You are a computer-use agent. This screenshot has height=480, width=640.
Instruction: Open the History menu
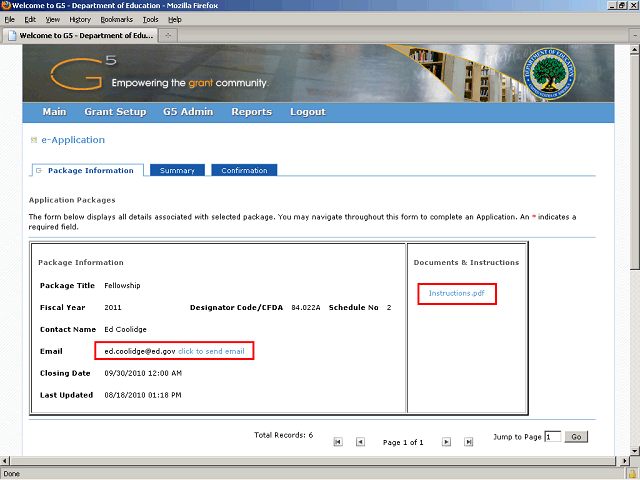coord(80,20)
